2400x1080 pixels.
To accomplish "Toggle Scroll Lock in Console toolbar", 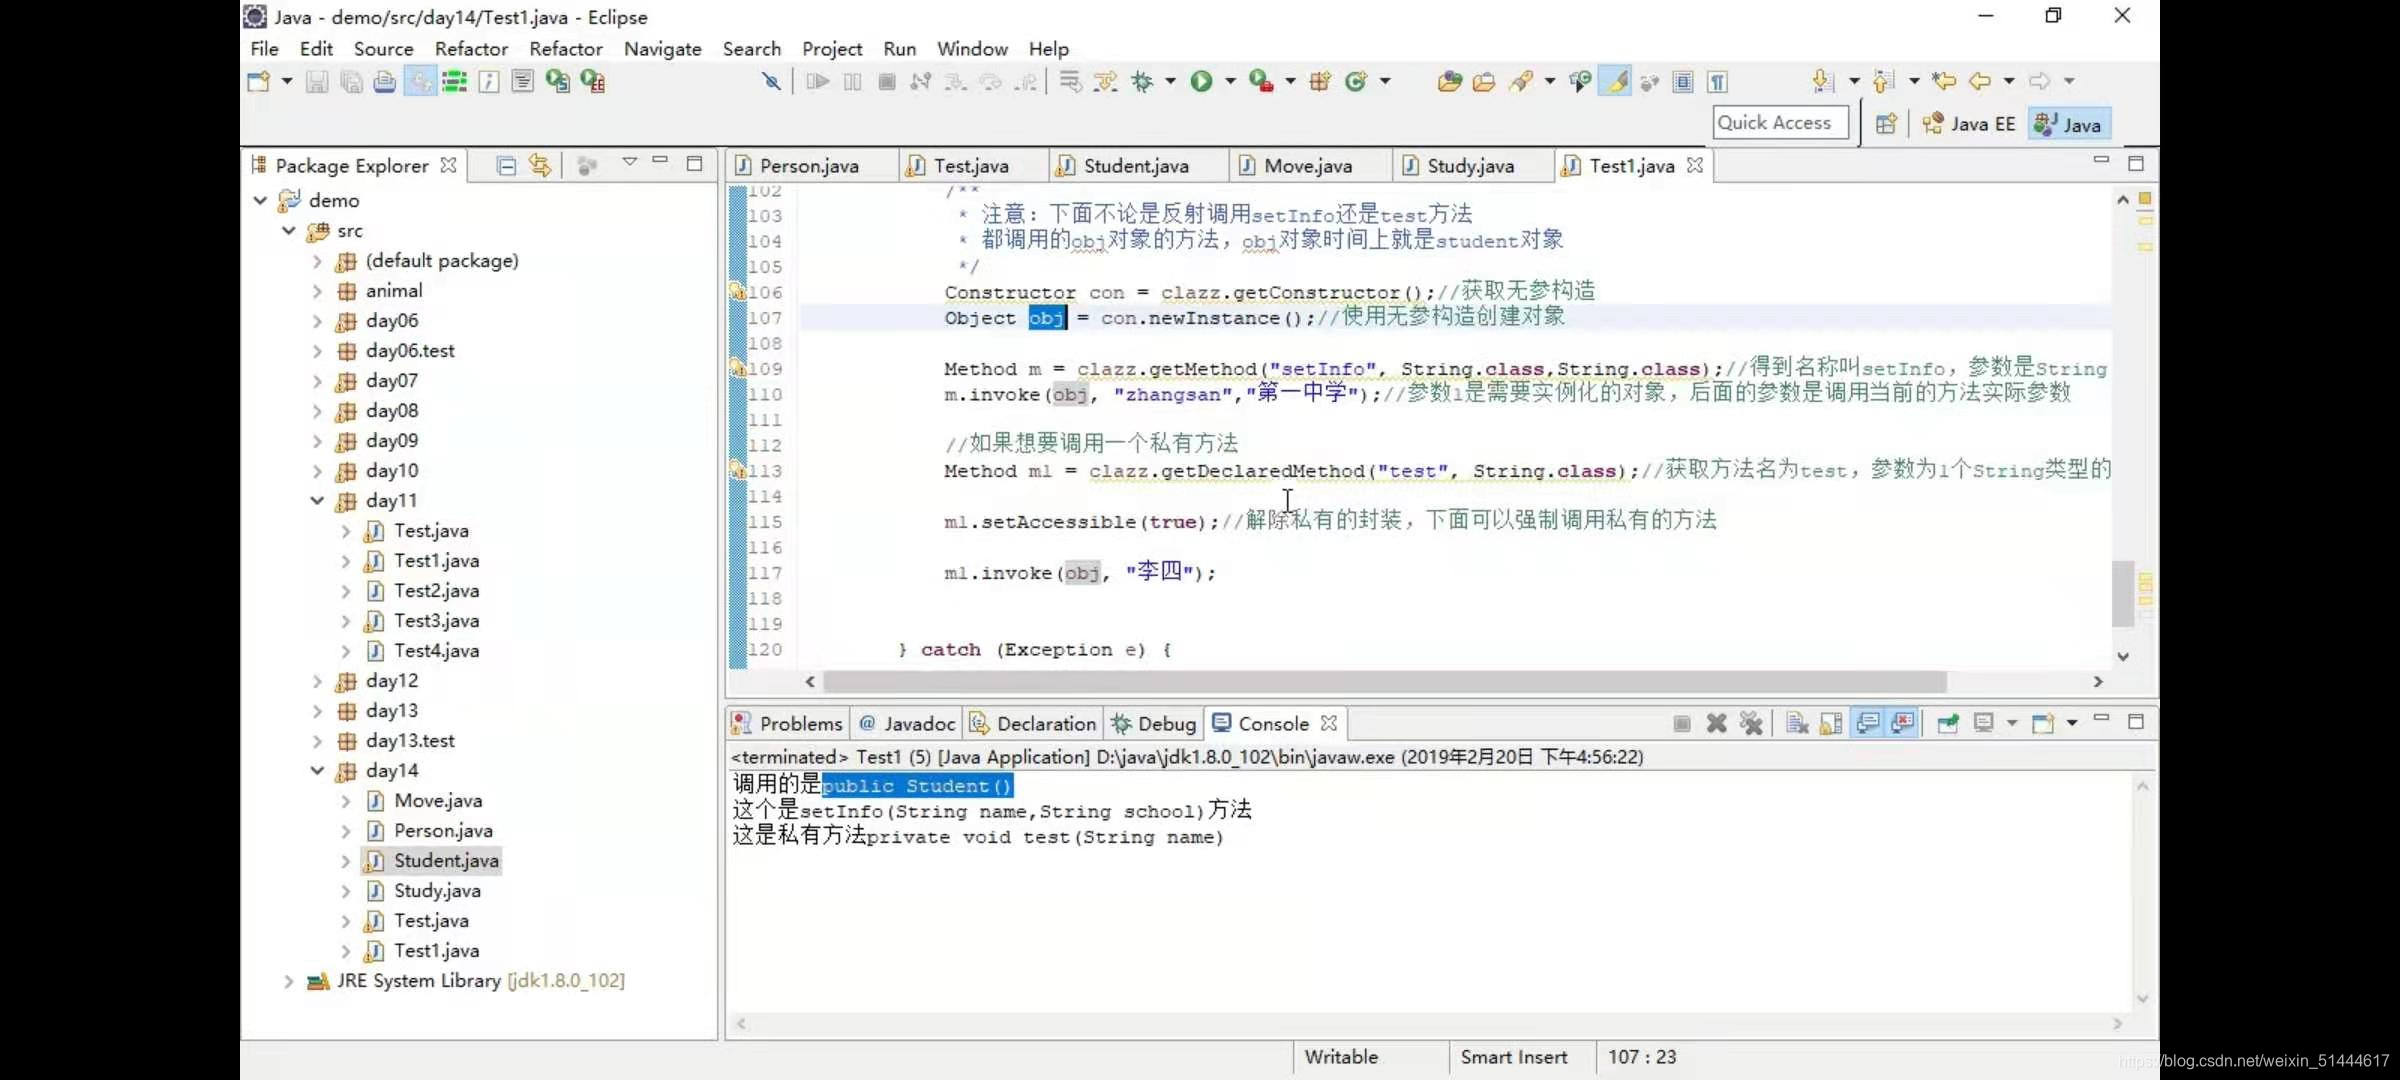I will [1831, 723].
